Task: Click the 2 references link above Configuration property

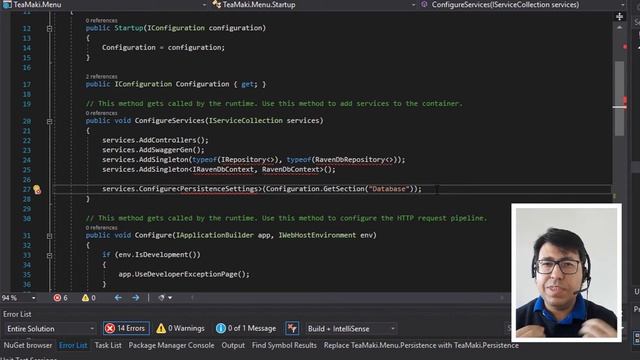Action: click(101, 76)
